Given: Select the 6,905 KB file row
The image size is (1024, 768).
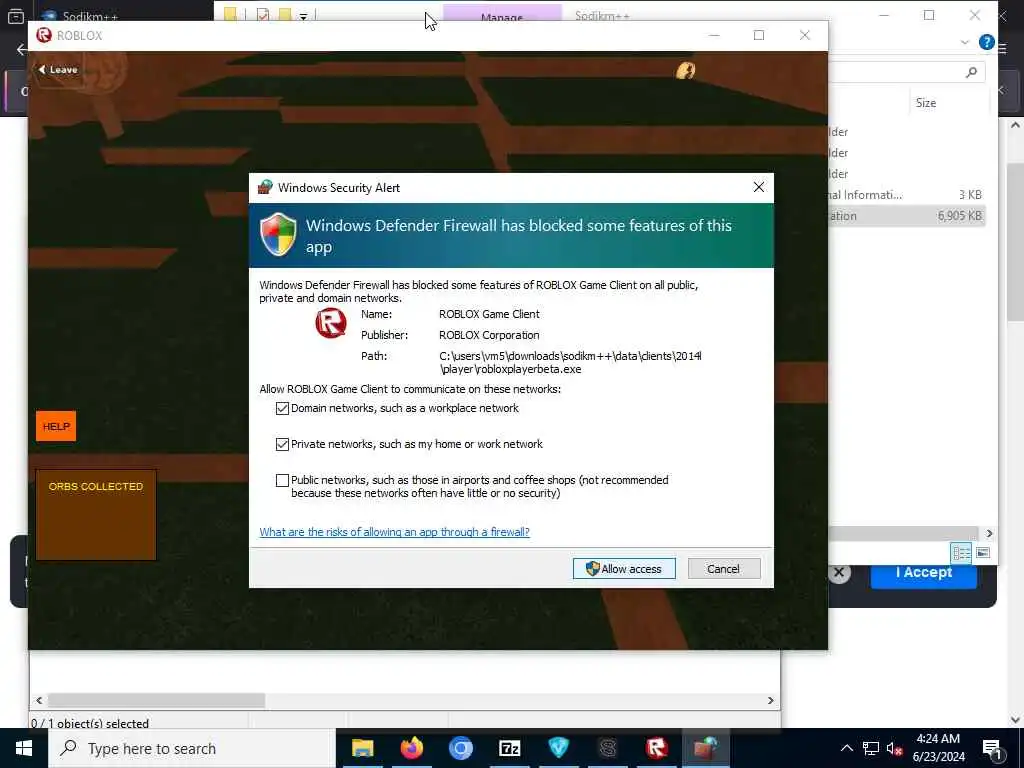Looking at the screenshot, I should (906, 216).
